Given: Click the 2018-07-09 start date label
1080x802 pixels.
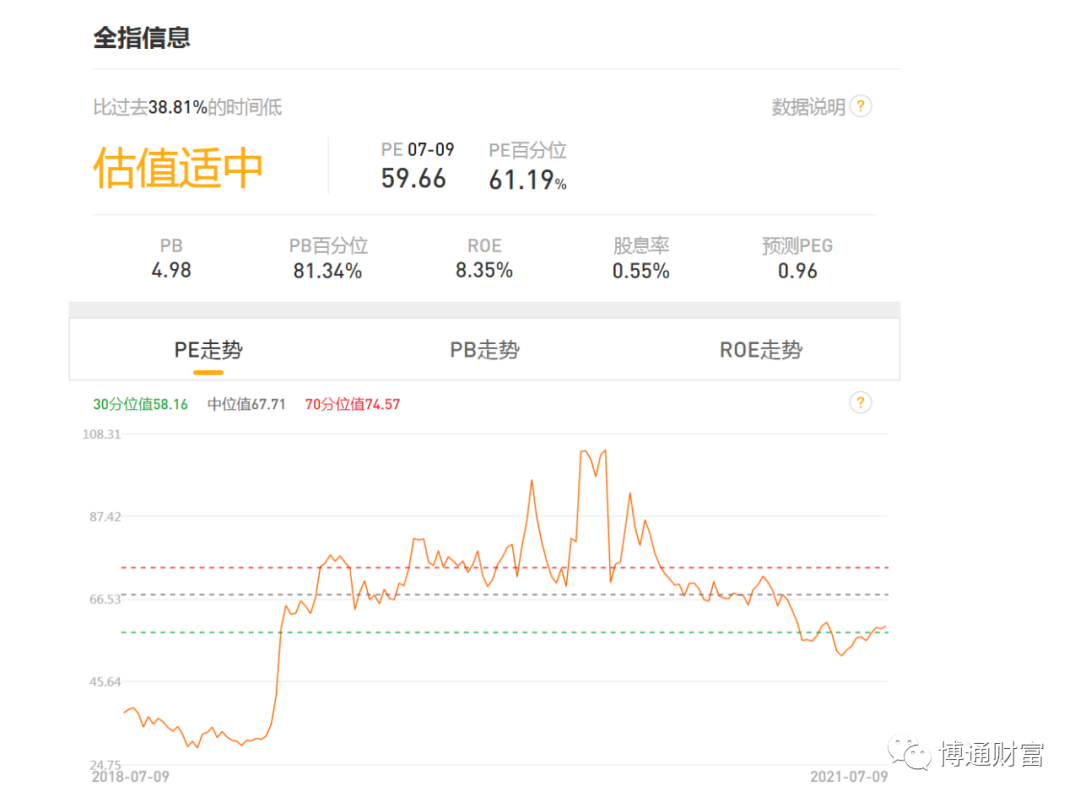Looking at the screenshot, I should click(130, 777).
